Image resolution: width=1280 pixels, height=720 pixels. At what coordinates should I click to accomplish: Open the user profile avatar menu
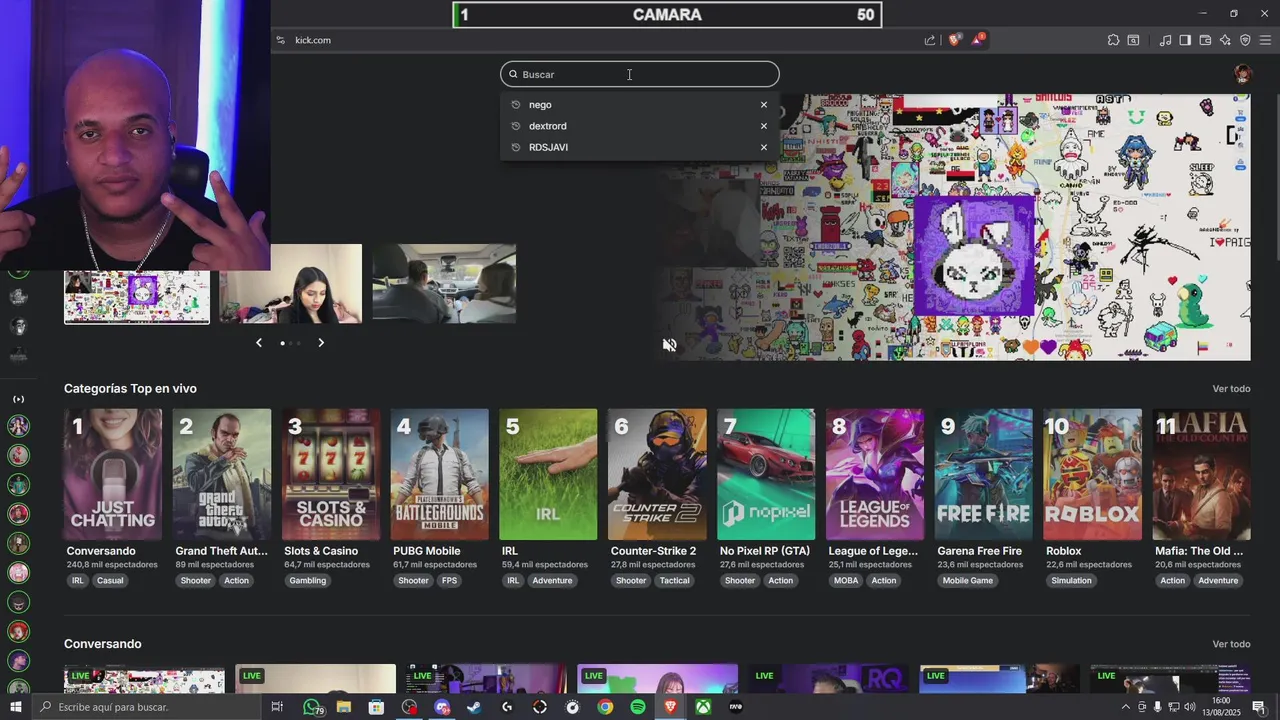pos(1242,74)
